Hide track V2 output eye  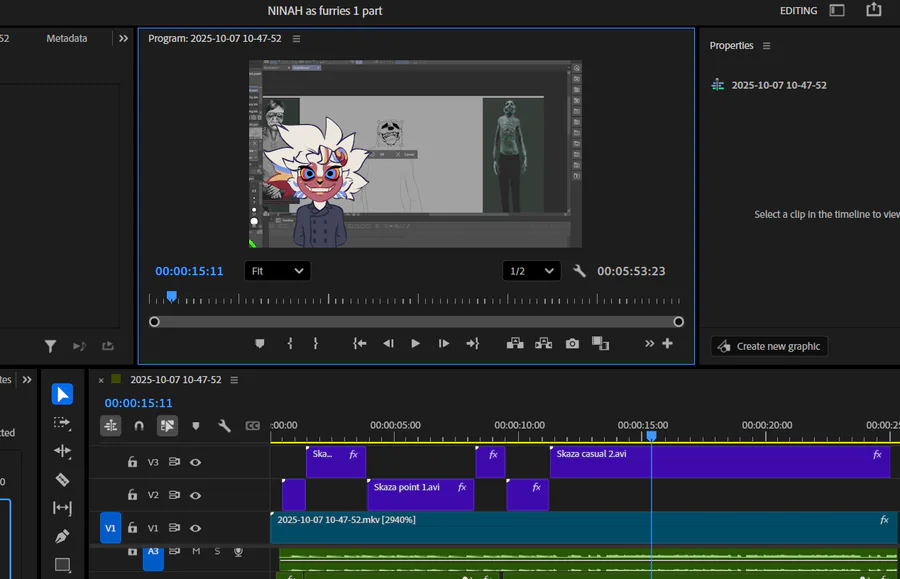(x=195, y=495)
